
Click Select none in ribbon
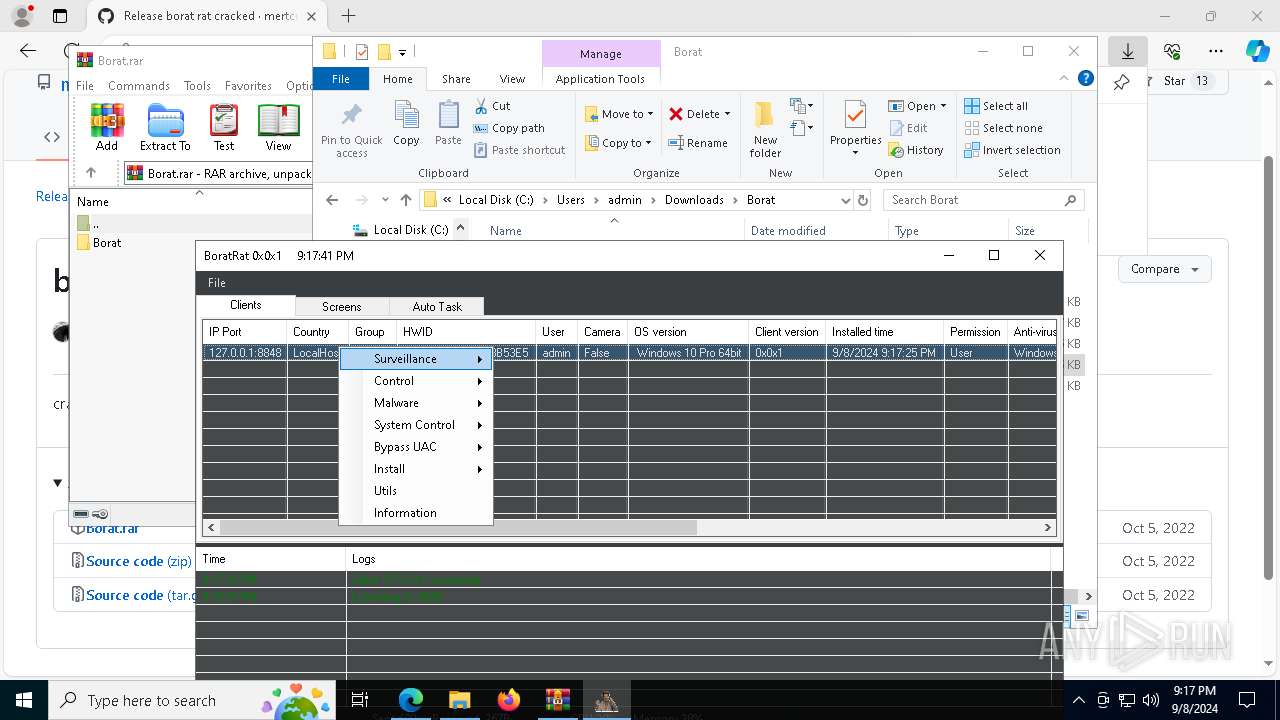(1003, 128)
